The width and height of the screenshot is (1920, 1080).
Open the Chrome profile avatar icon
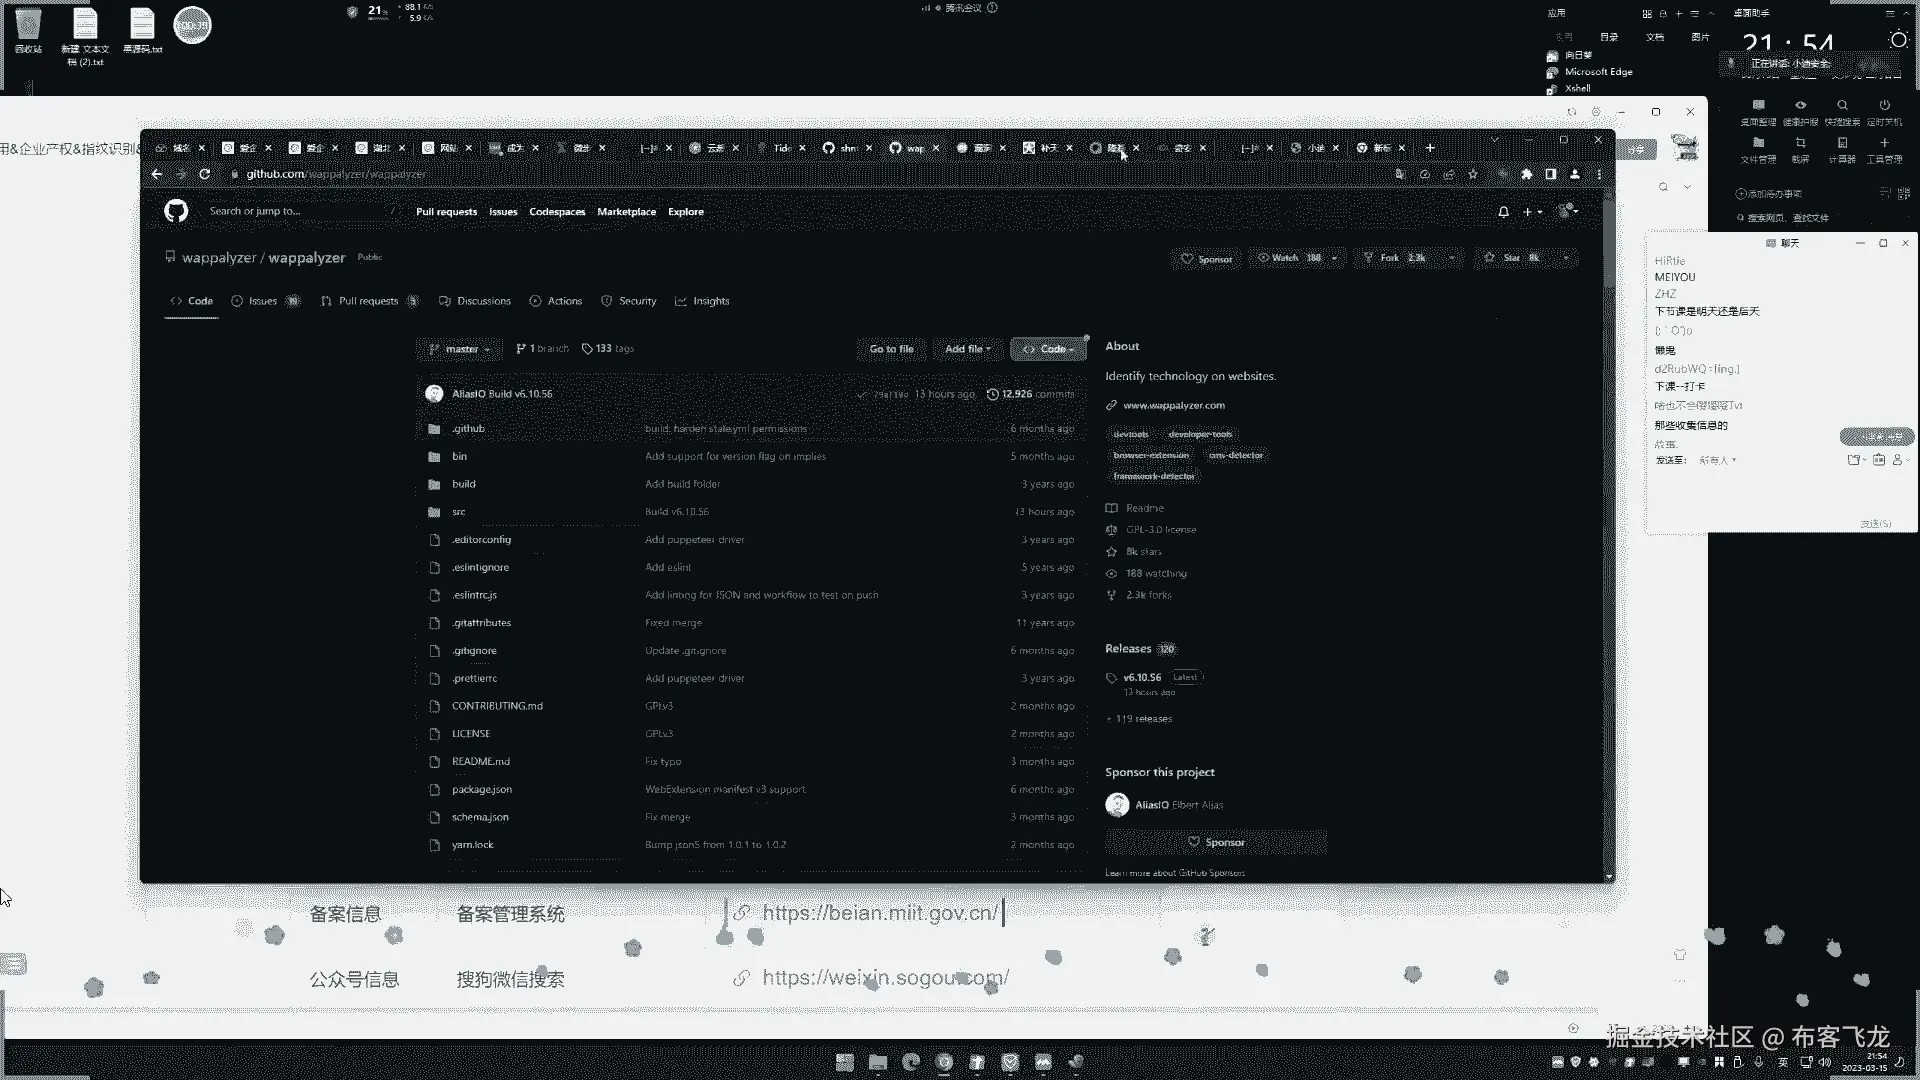(1575, 174)
